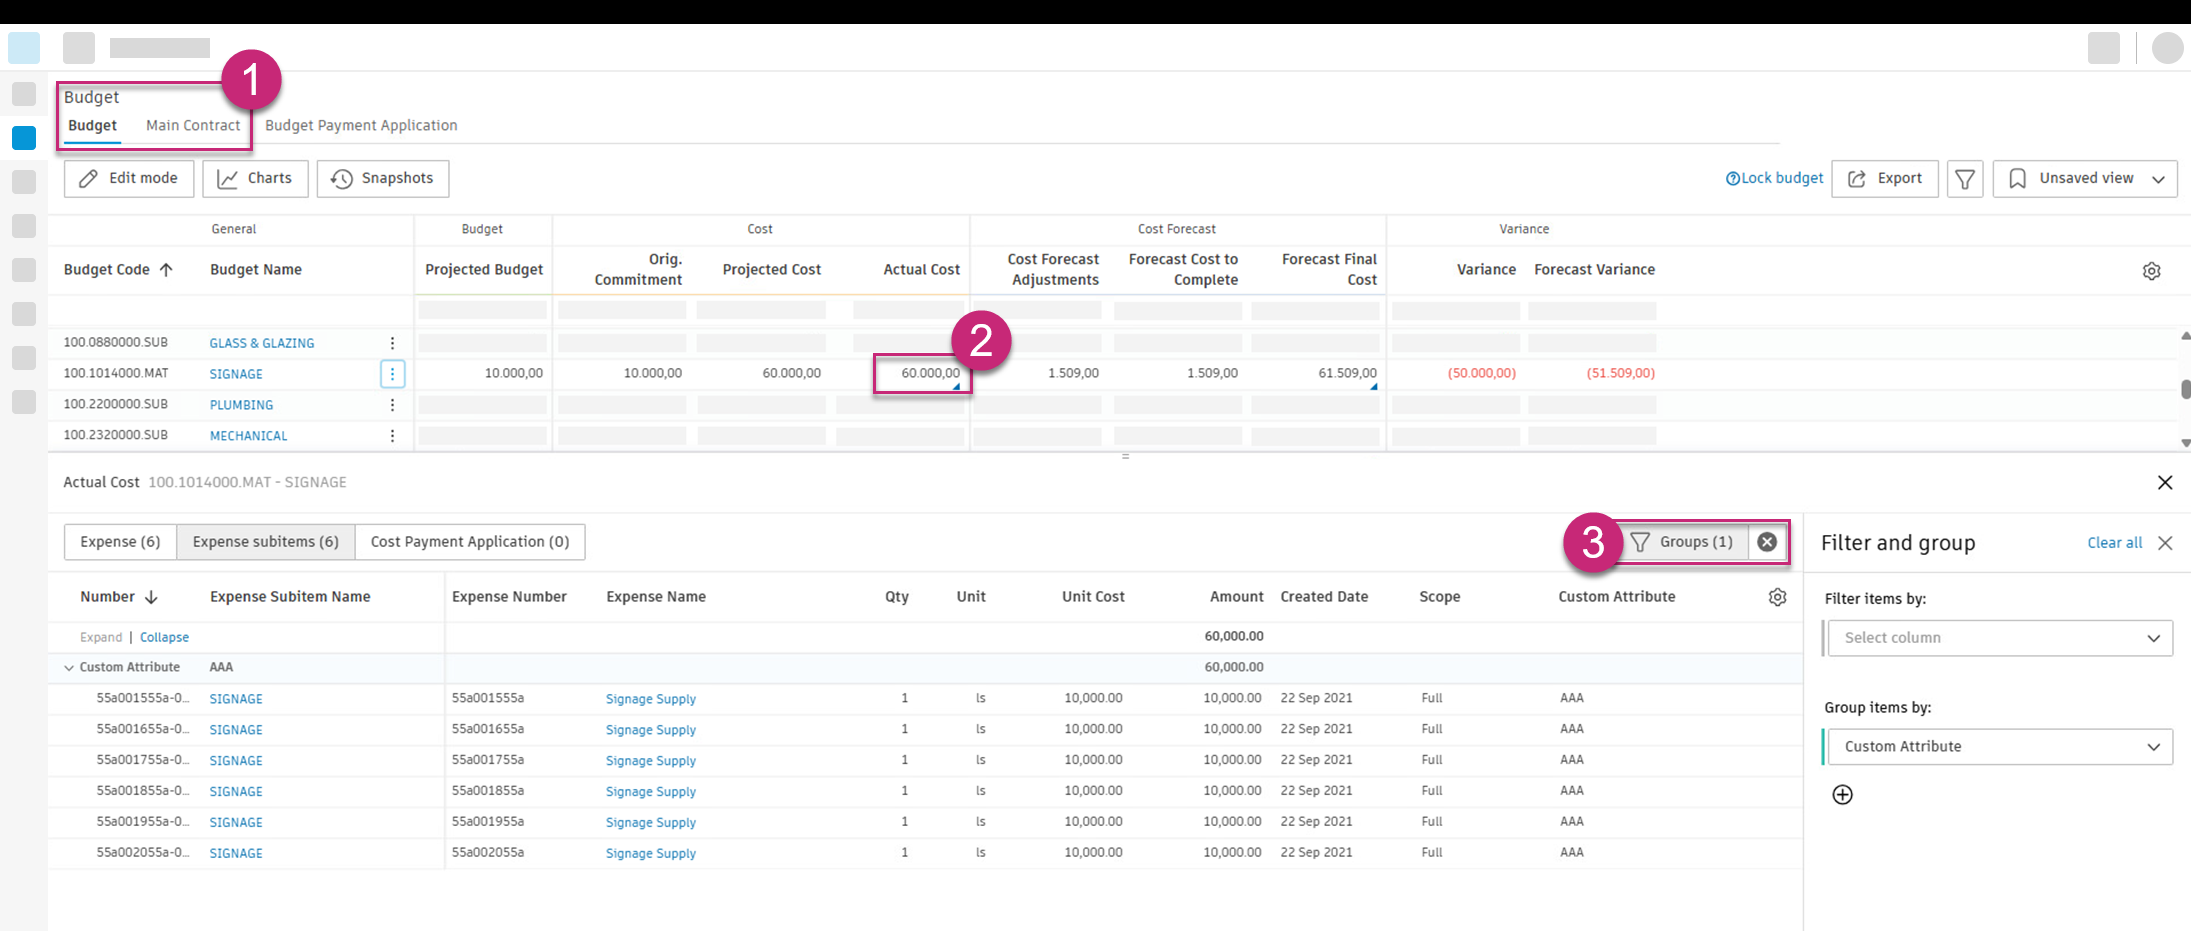Viewport: 2191px width, 931px height.
Task: Close the Actual Cost details panel
Action: pyautogui.click(x=2165, y=483)
